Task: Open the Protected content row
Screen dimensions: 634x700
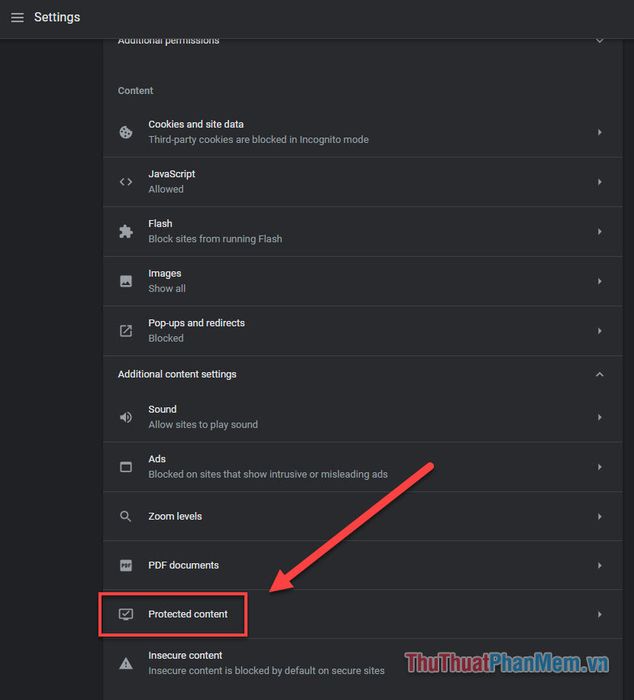Action: point(363,614)
